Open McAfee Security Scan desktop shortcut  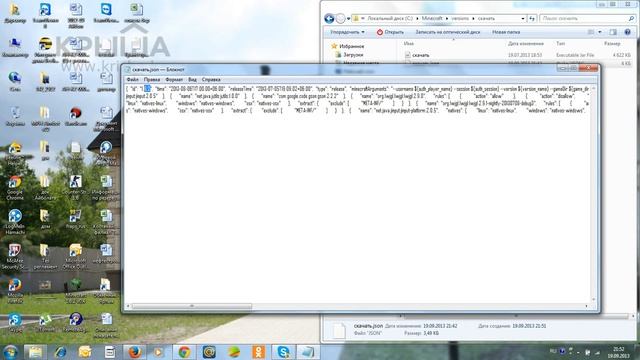15,257
